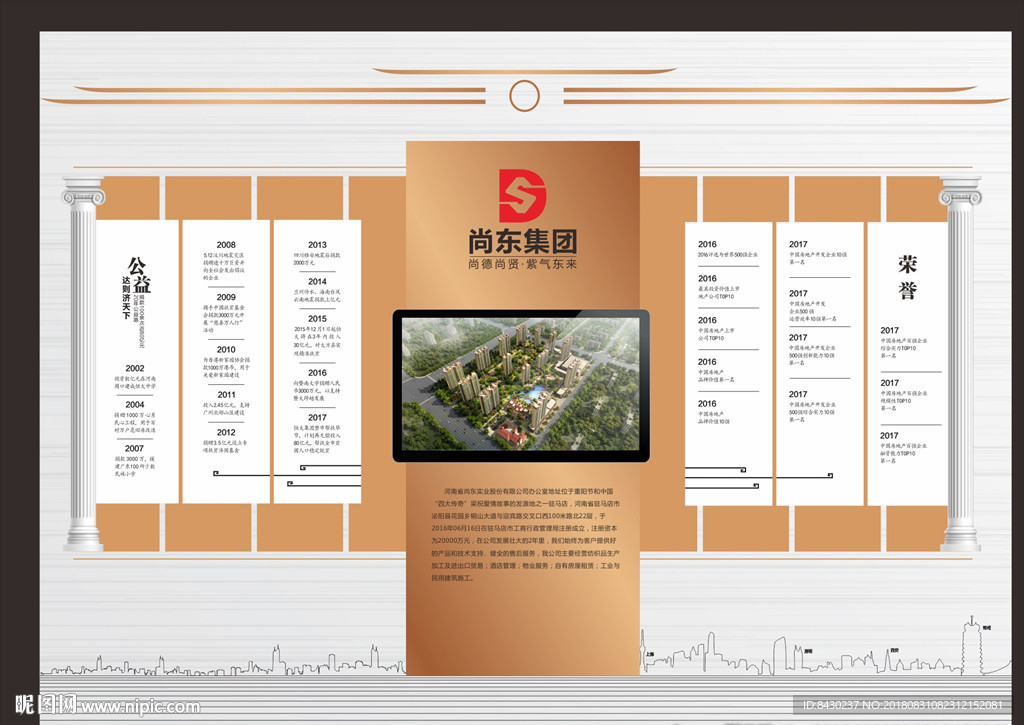Select the 2007 year heading

(x=134, y=449)
